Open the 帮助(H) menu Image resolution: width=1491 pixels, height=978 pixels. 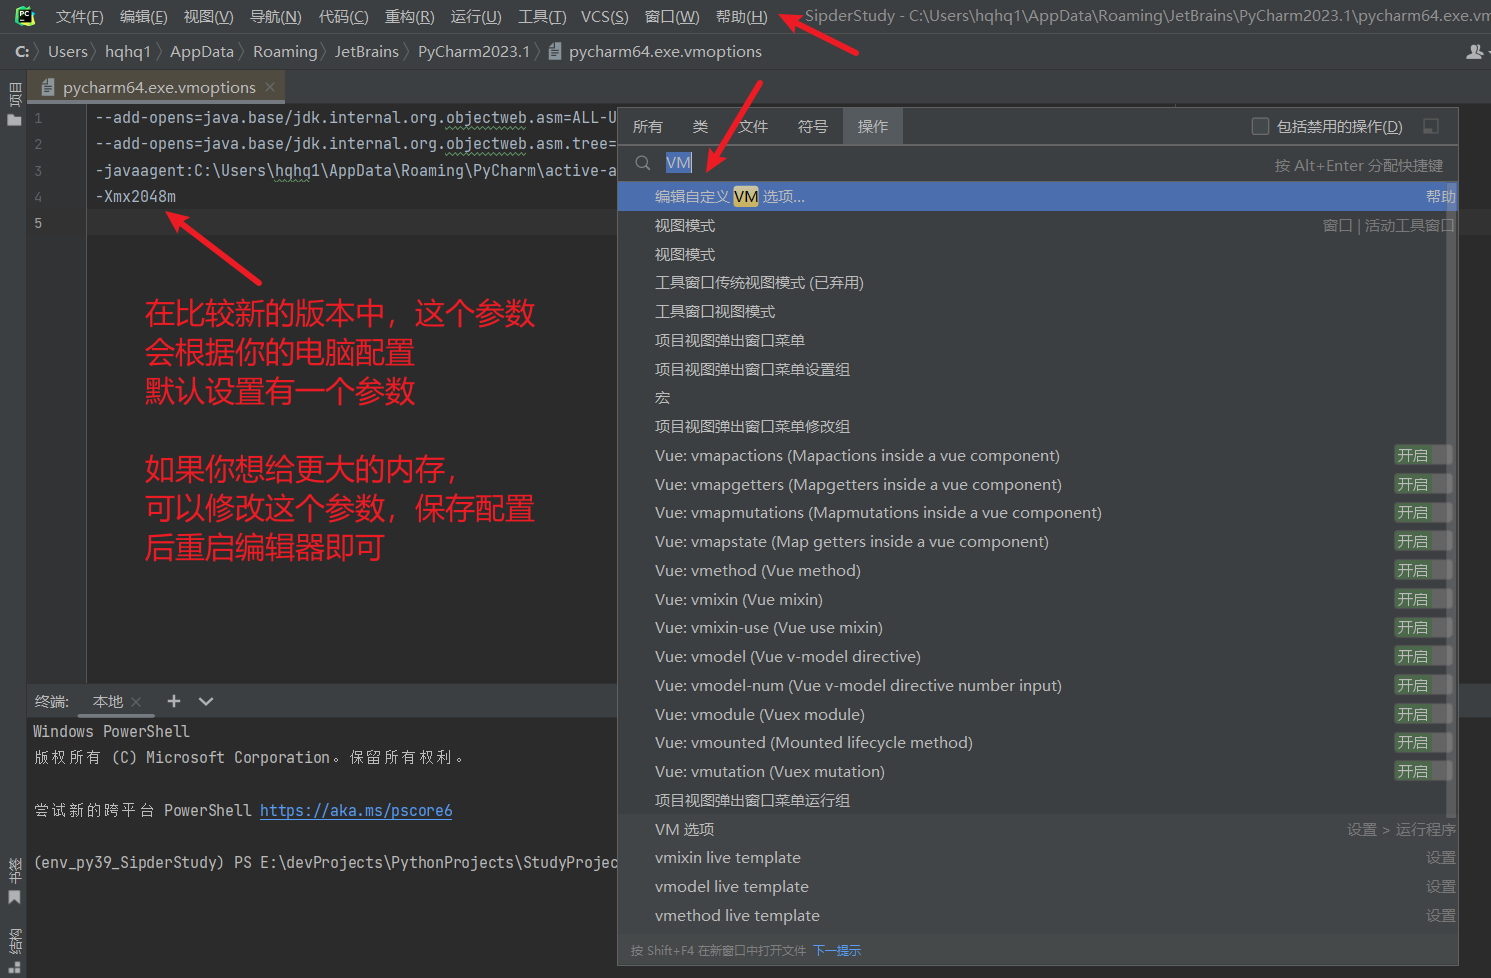(741, 16)
